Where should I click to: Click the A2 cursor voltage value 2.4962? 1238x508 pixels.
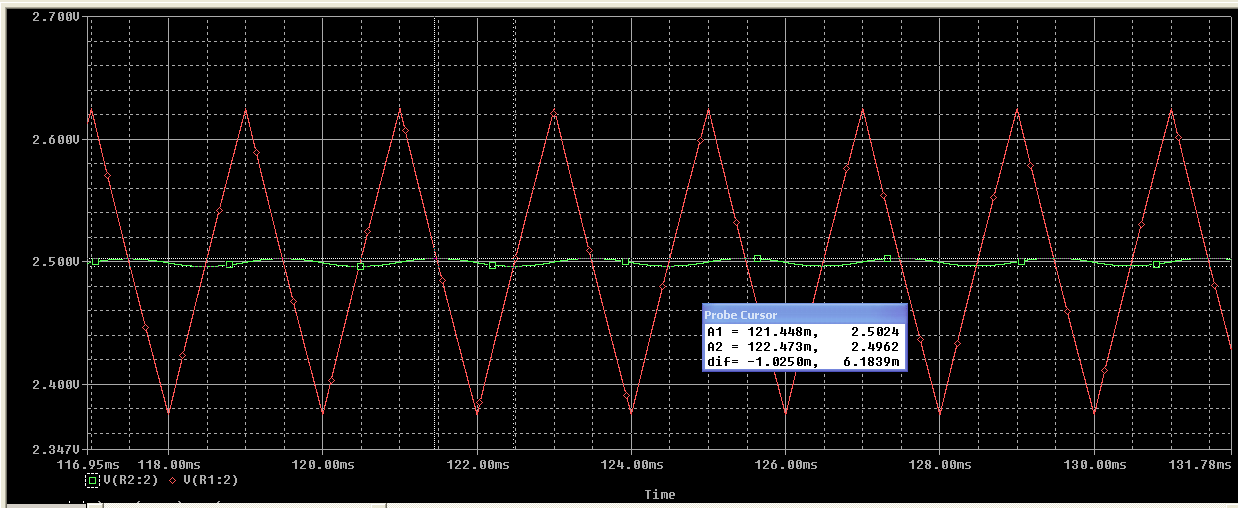(x=875, y=347)
